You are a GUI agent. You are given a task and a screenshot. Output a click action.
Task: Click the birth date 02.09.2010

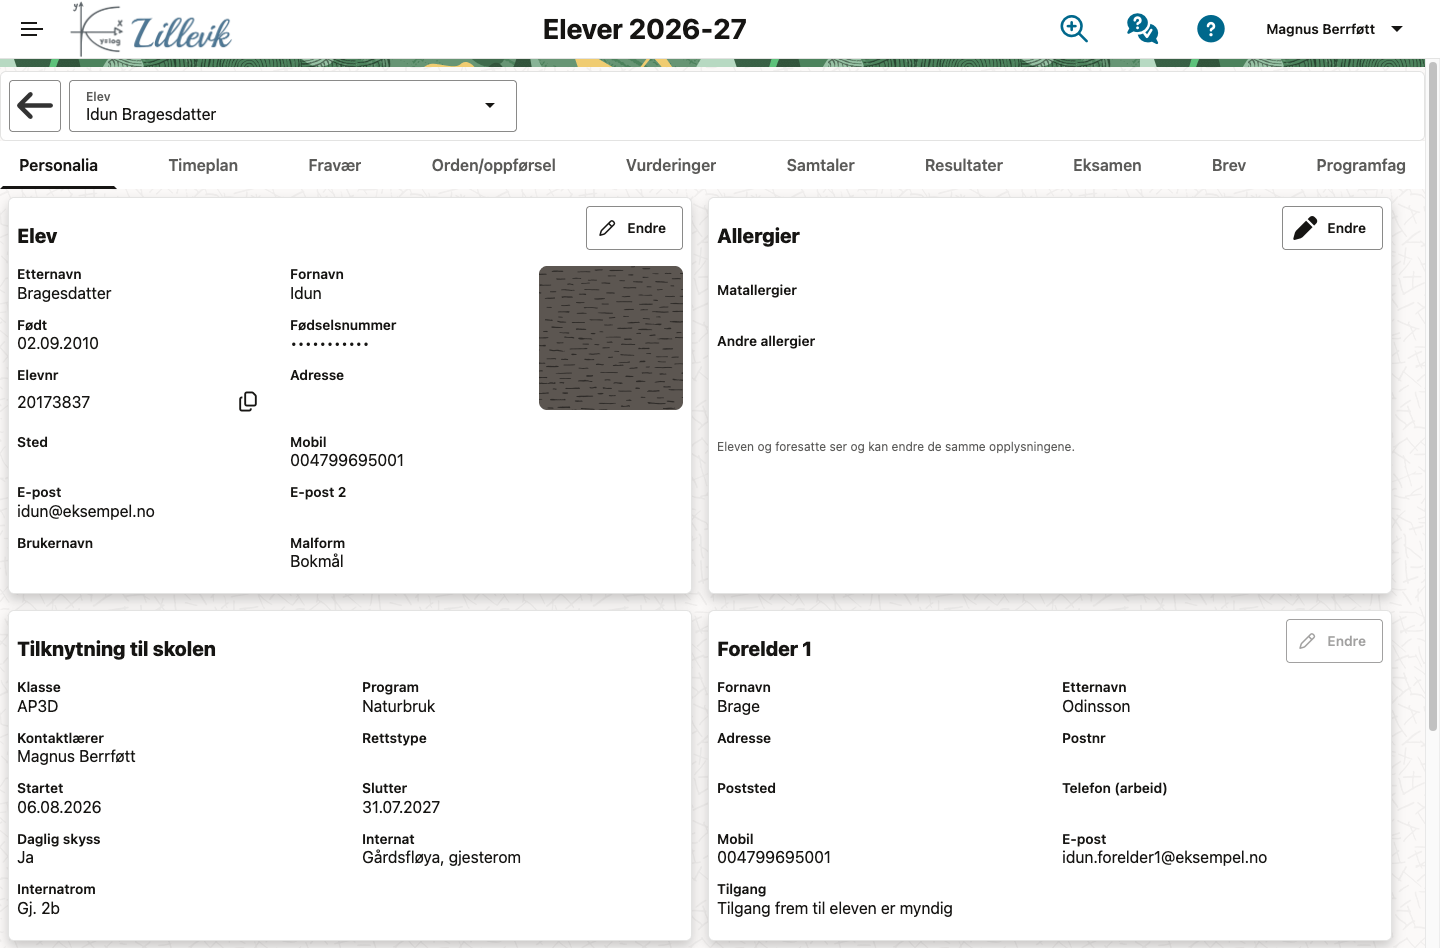click(x=58, y=344)
